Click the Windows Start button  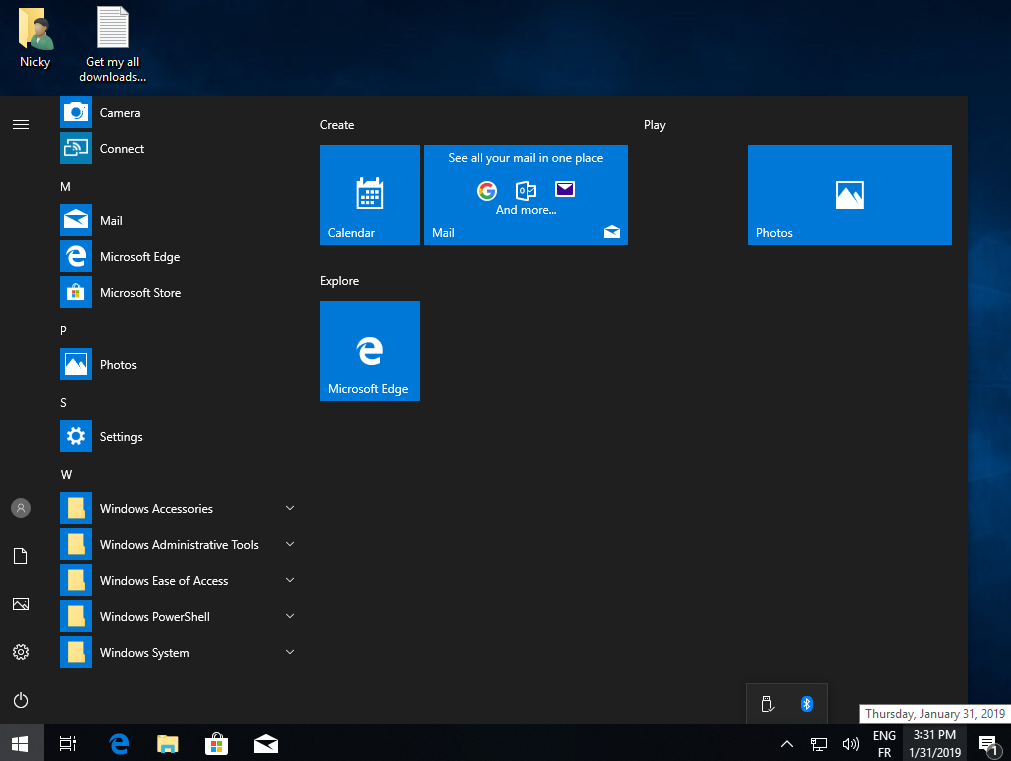(x=21, y=744)
